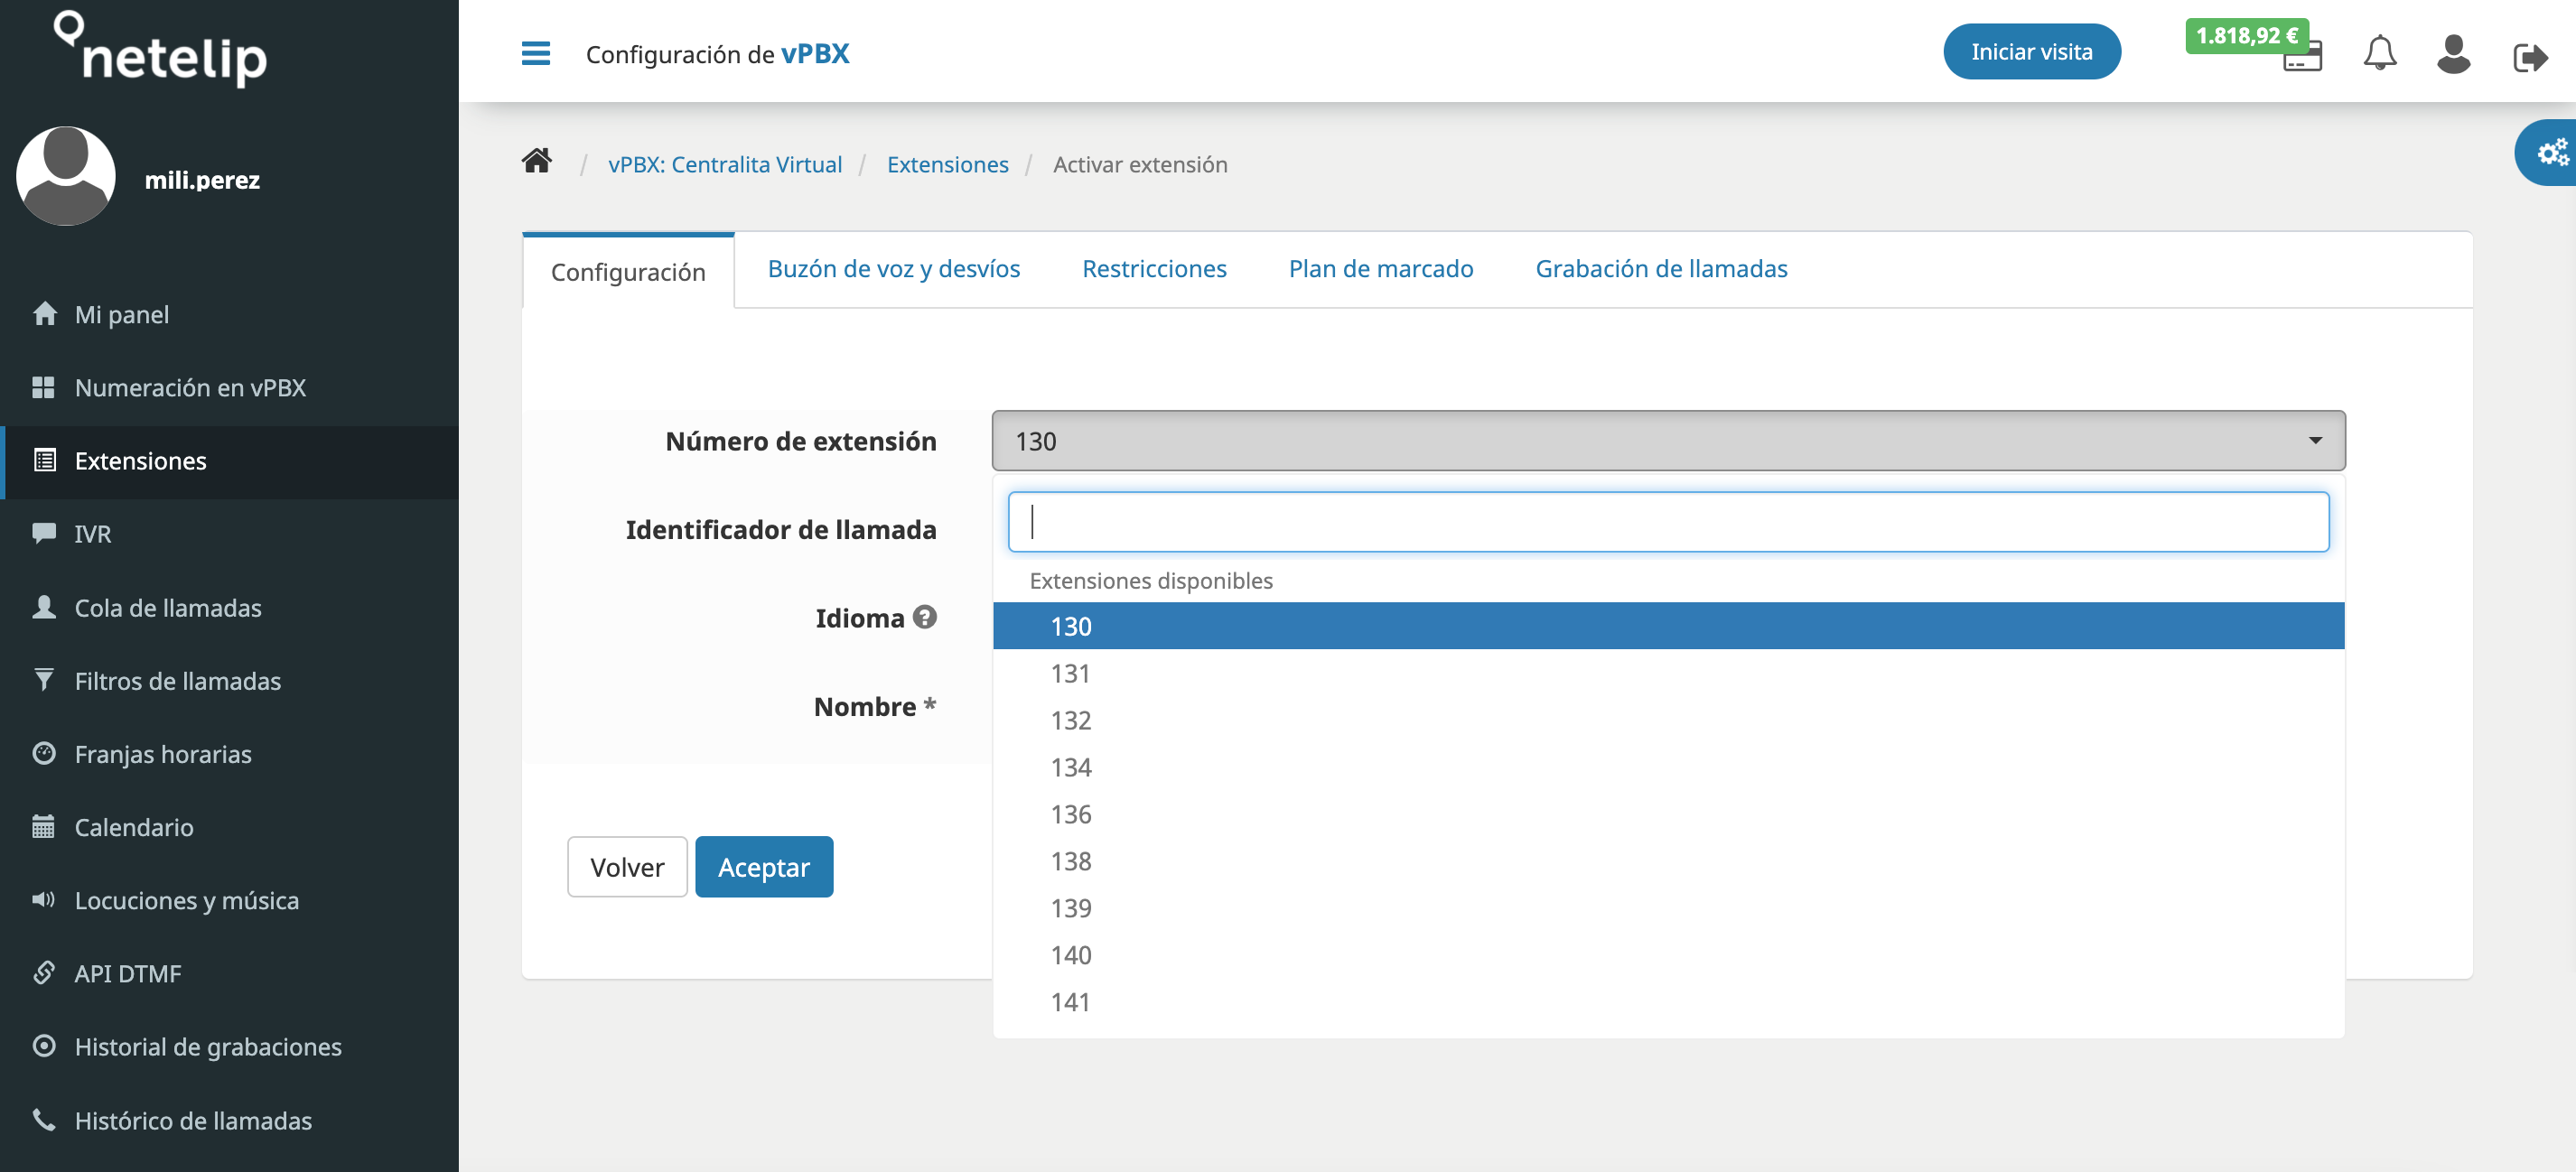Viewport: 2576px width, 1172px height.
Task: Click the Cola de llamadas person icon
Action: tap(44, 607)
